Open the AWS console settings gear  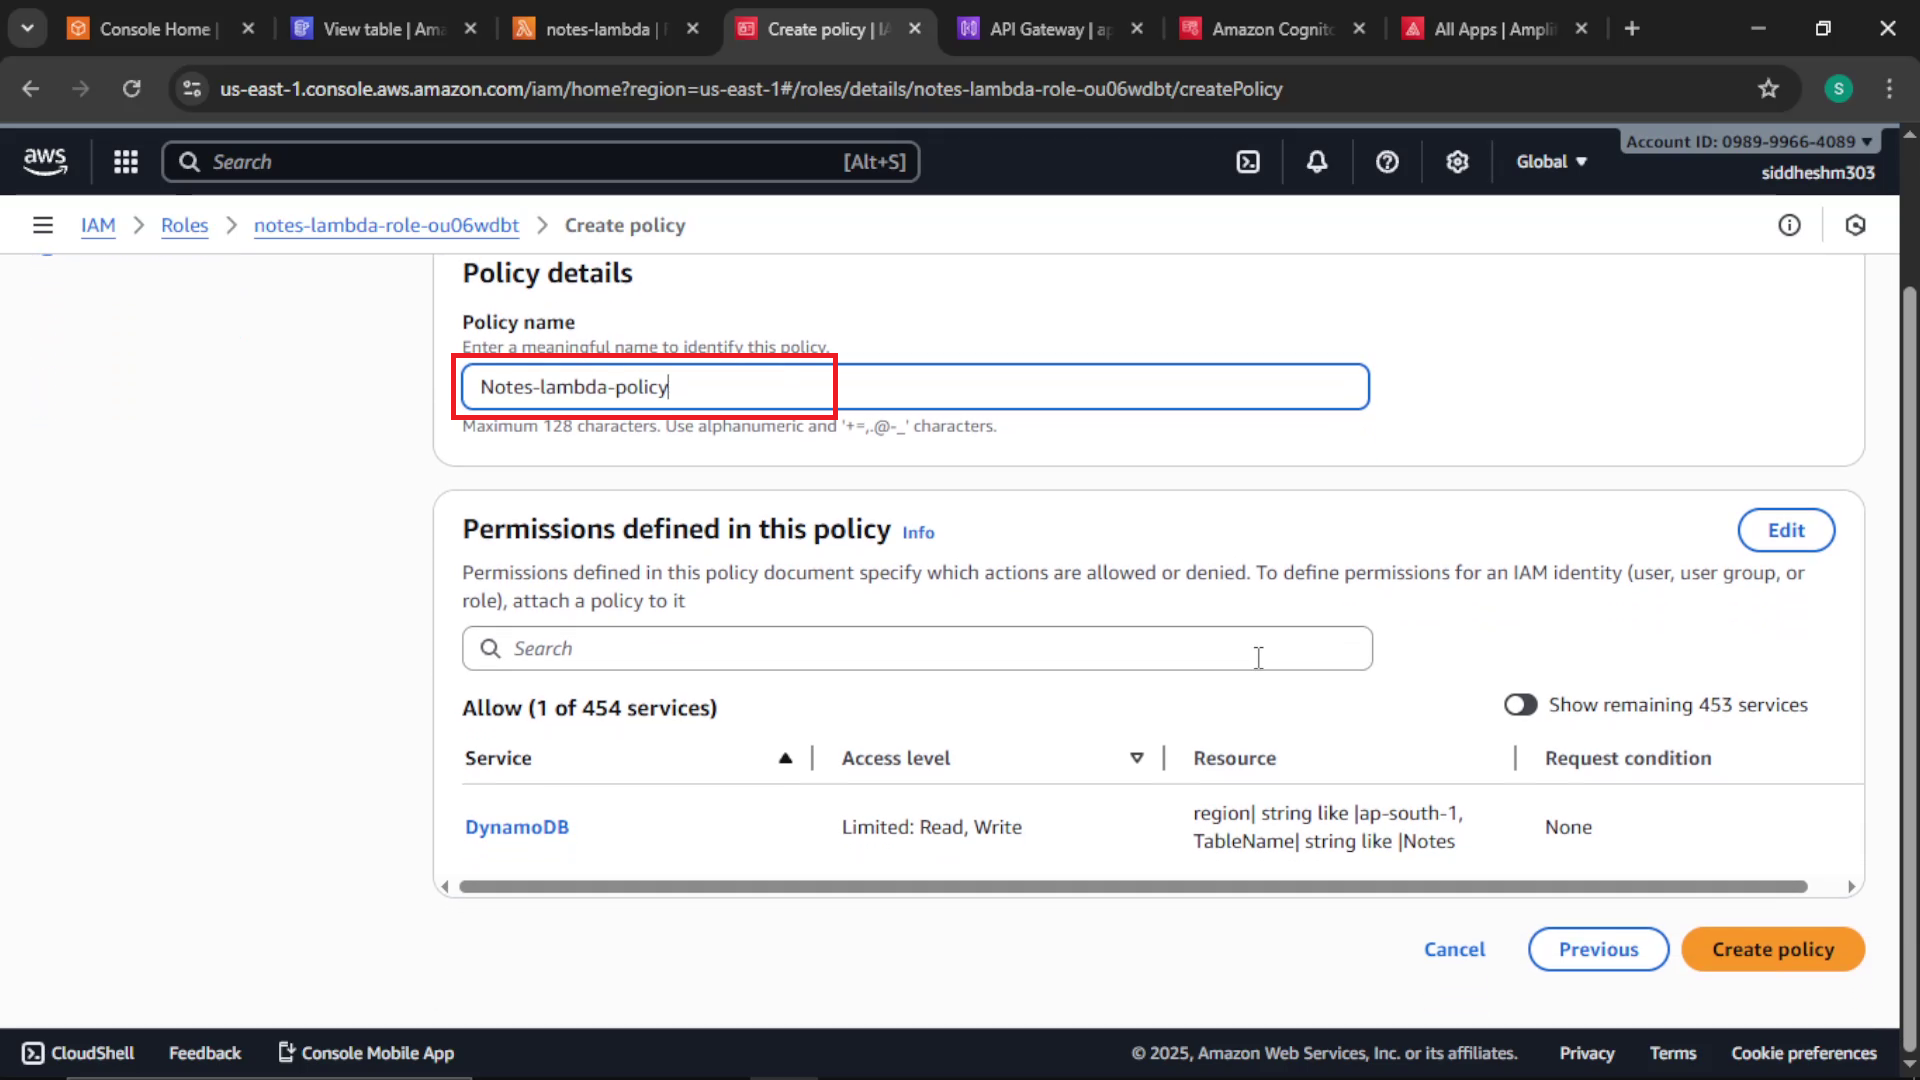pyautogui.click(x=1457, y=162)
